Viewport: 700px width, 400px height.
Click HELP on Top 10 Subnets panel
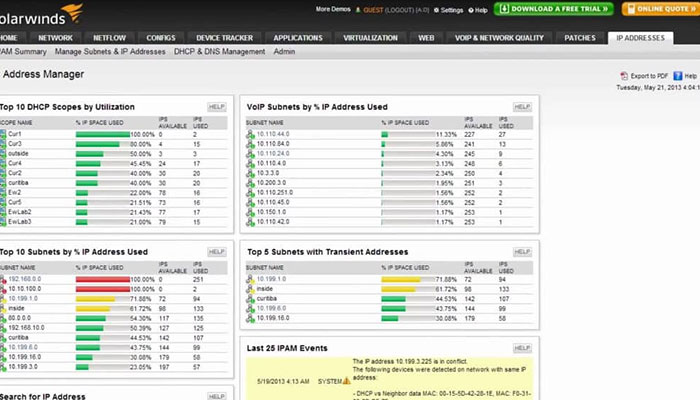click(x=217, y=252)
